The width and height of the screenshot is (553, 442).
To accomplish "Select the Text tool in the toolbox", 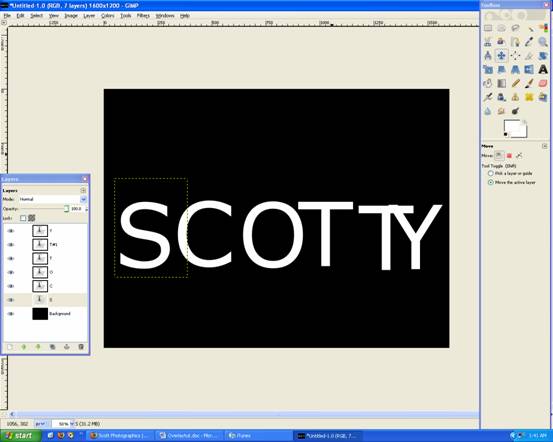I will [543, 69].
